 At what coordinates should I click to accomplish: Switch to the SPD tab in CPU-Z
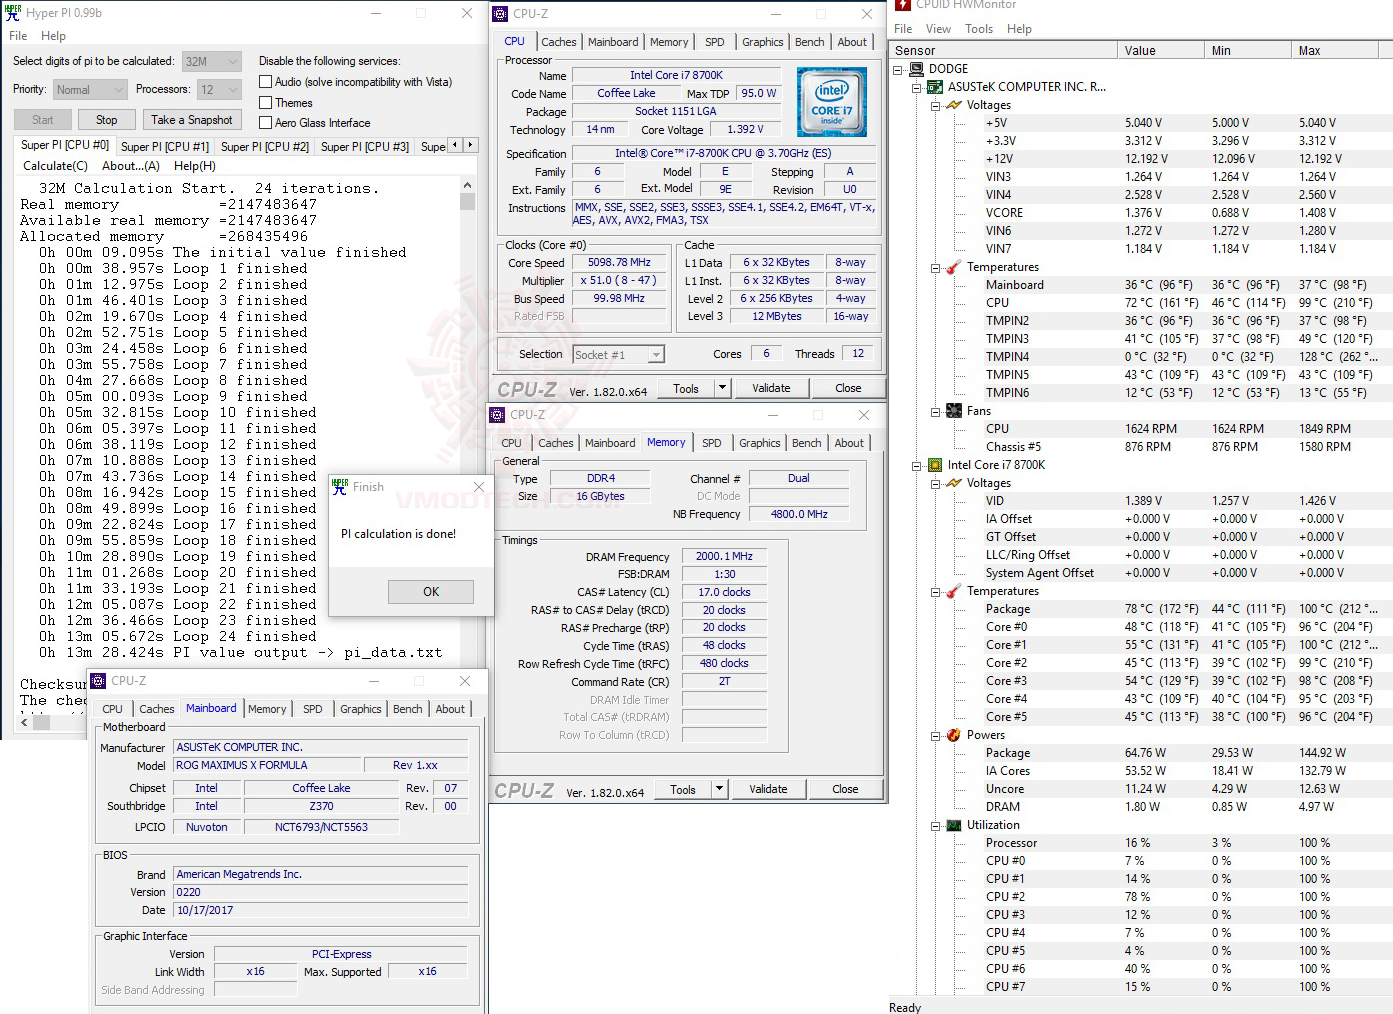coord(714,42)
